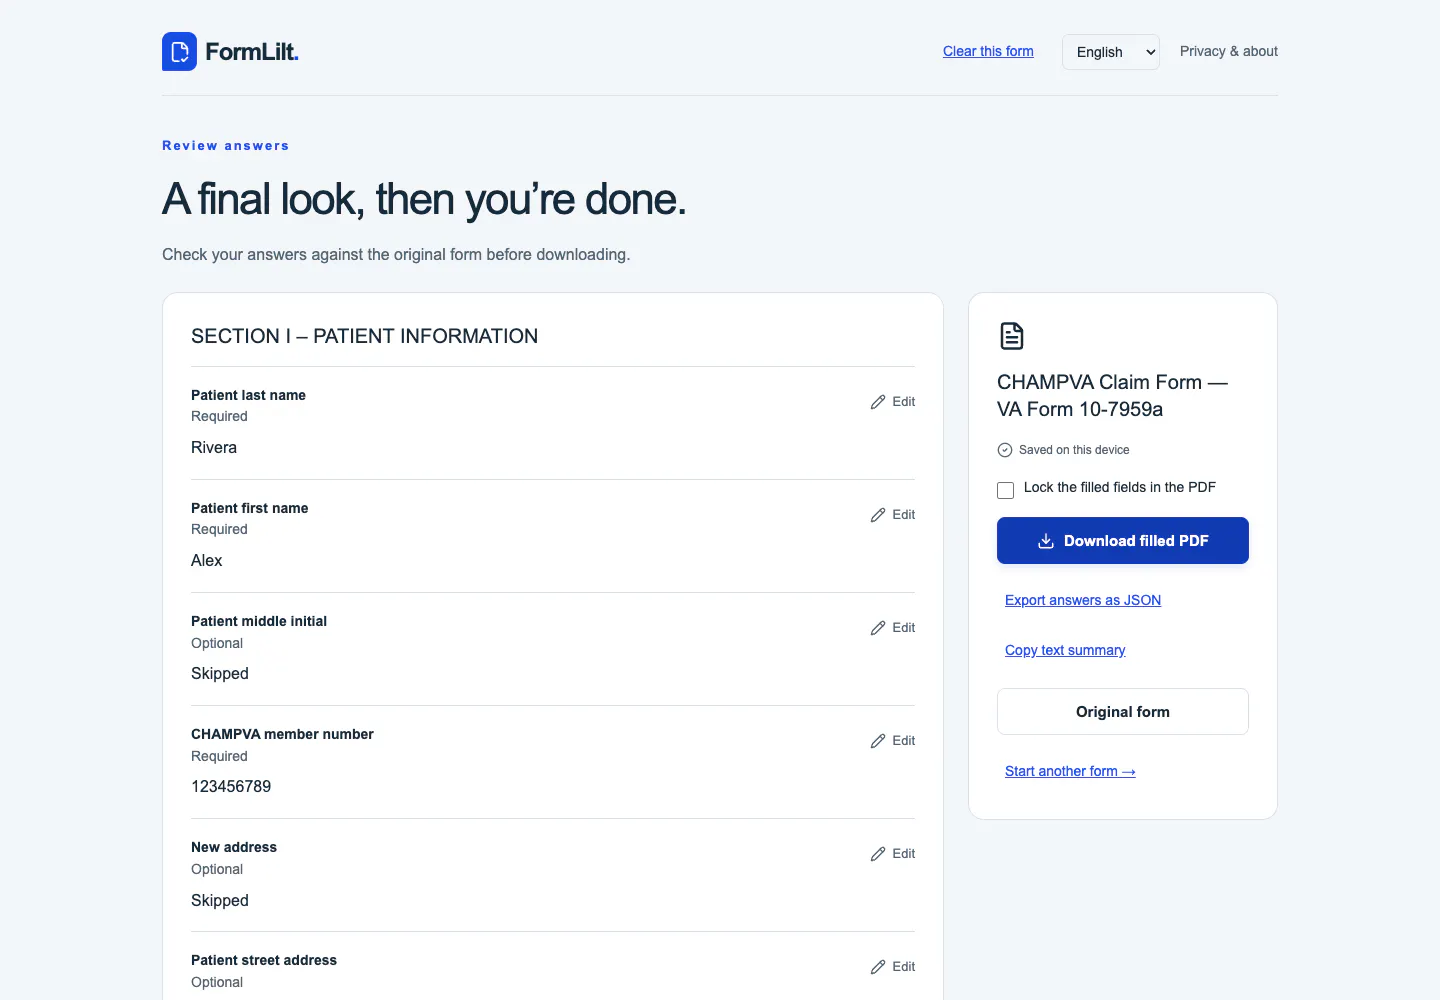Copy text summary link
Screen dimensions: 1440x1000
(x=1065, y=650)
